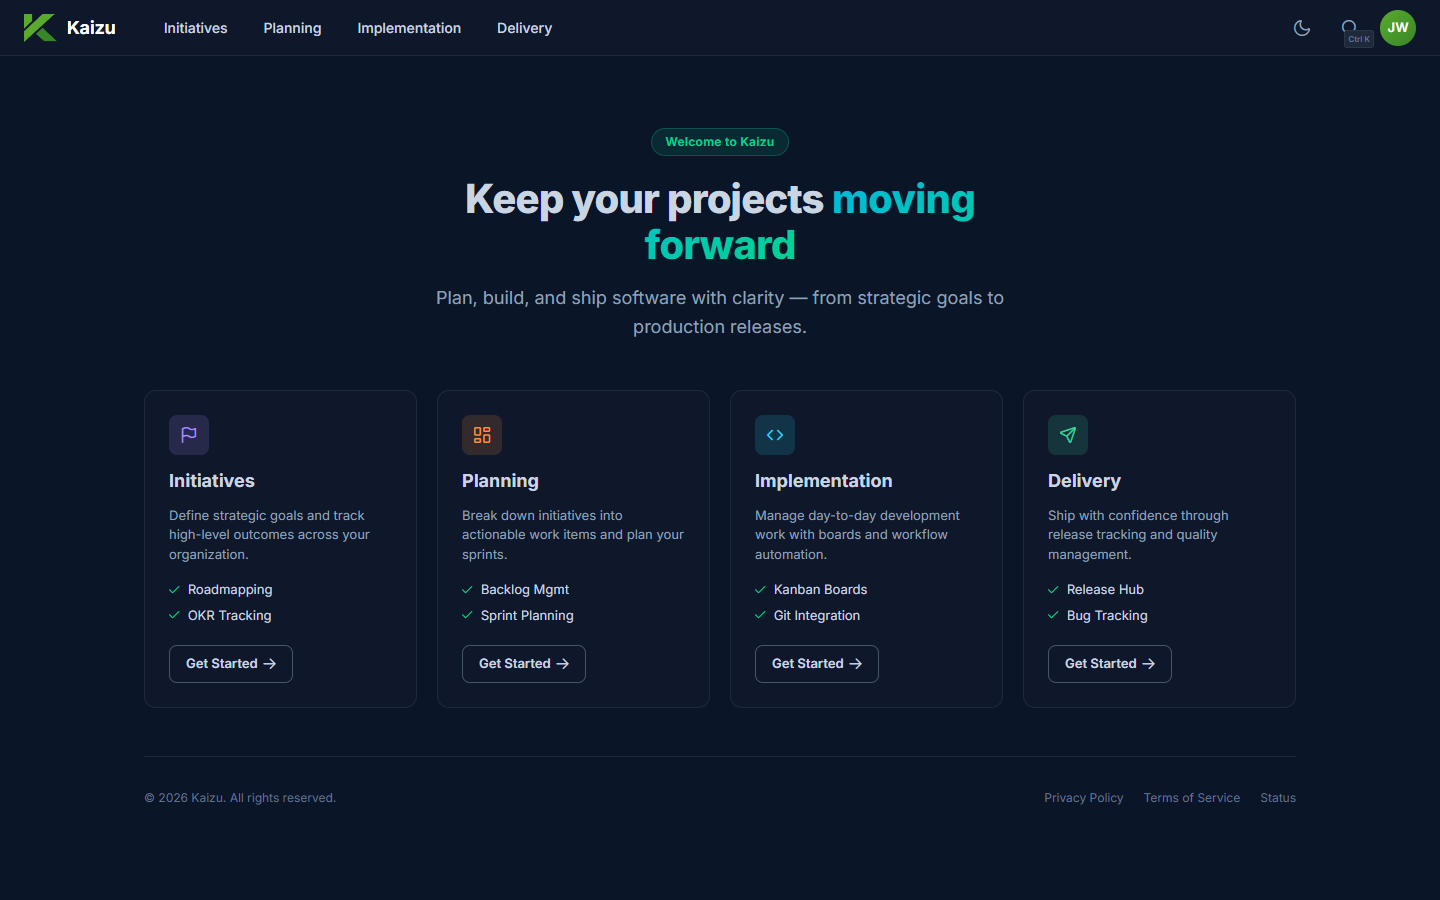Select Delivery in the top navigation
1440x900 pixels.
point(524,28)
